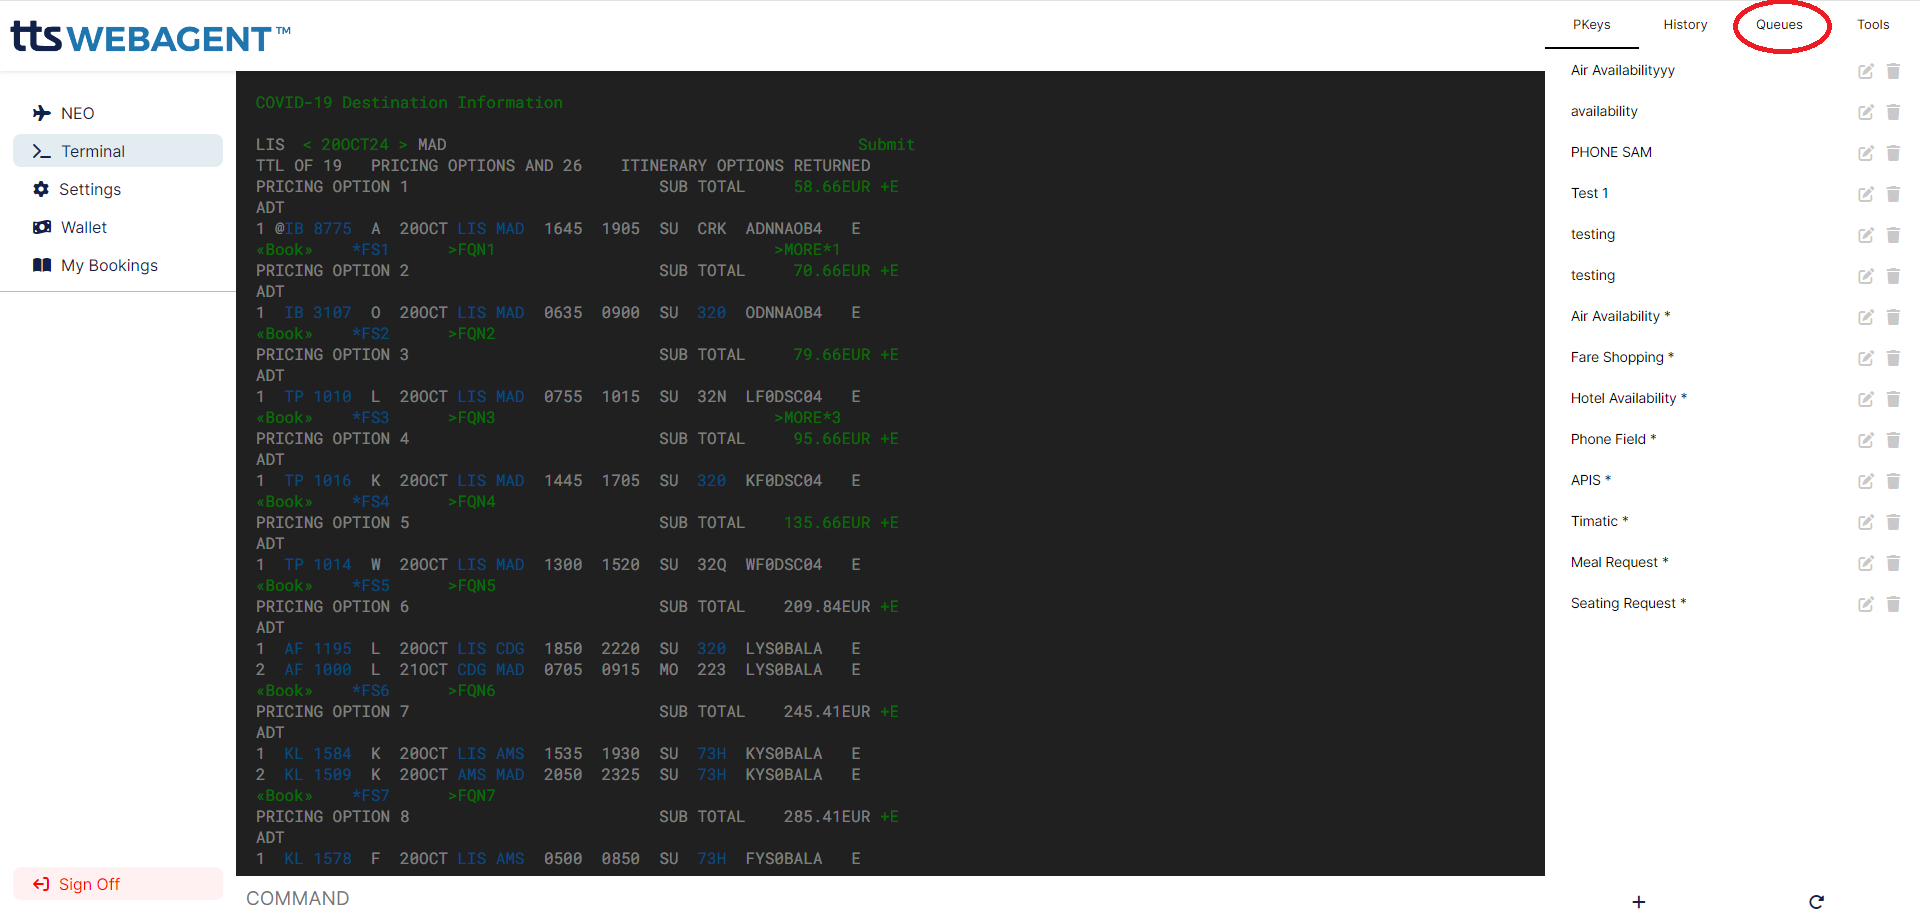
Task: Edit the 'Test 1' PKey
Action: (x=1865, y=194)
